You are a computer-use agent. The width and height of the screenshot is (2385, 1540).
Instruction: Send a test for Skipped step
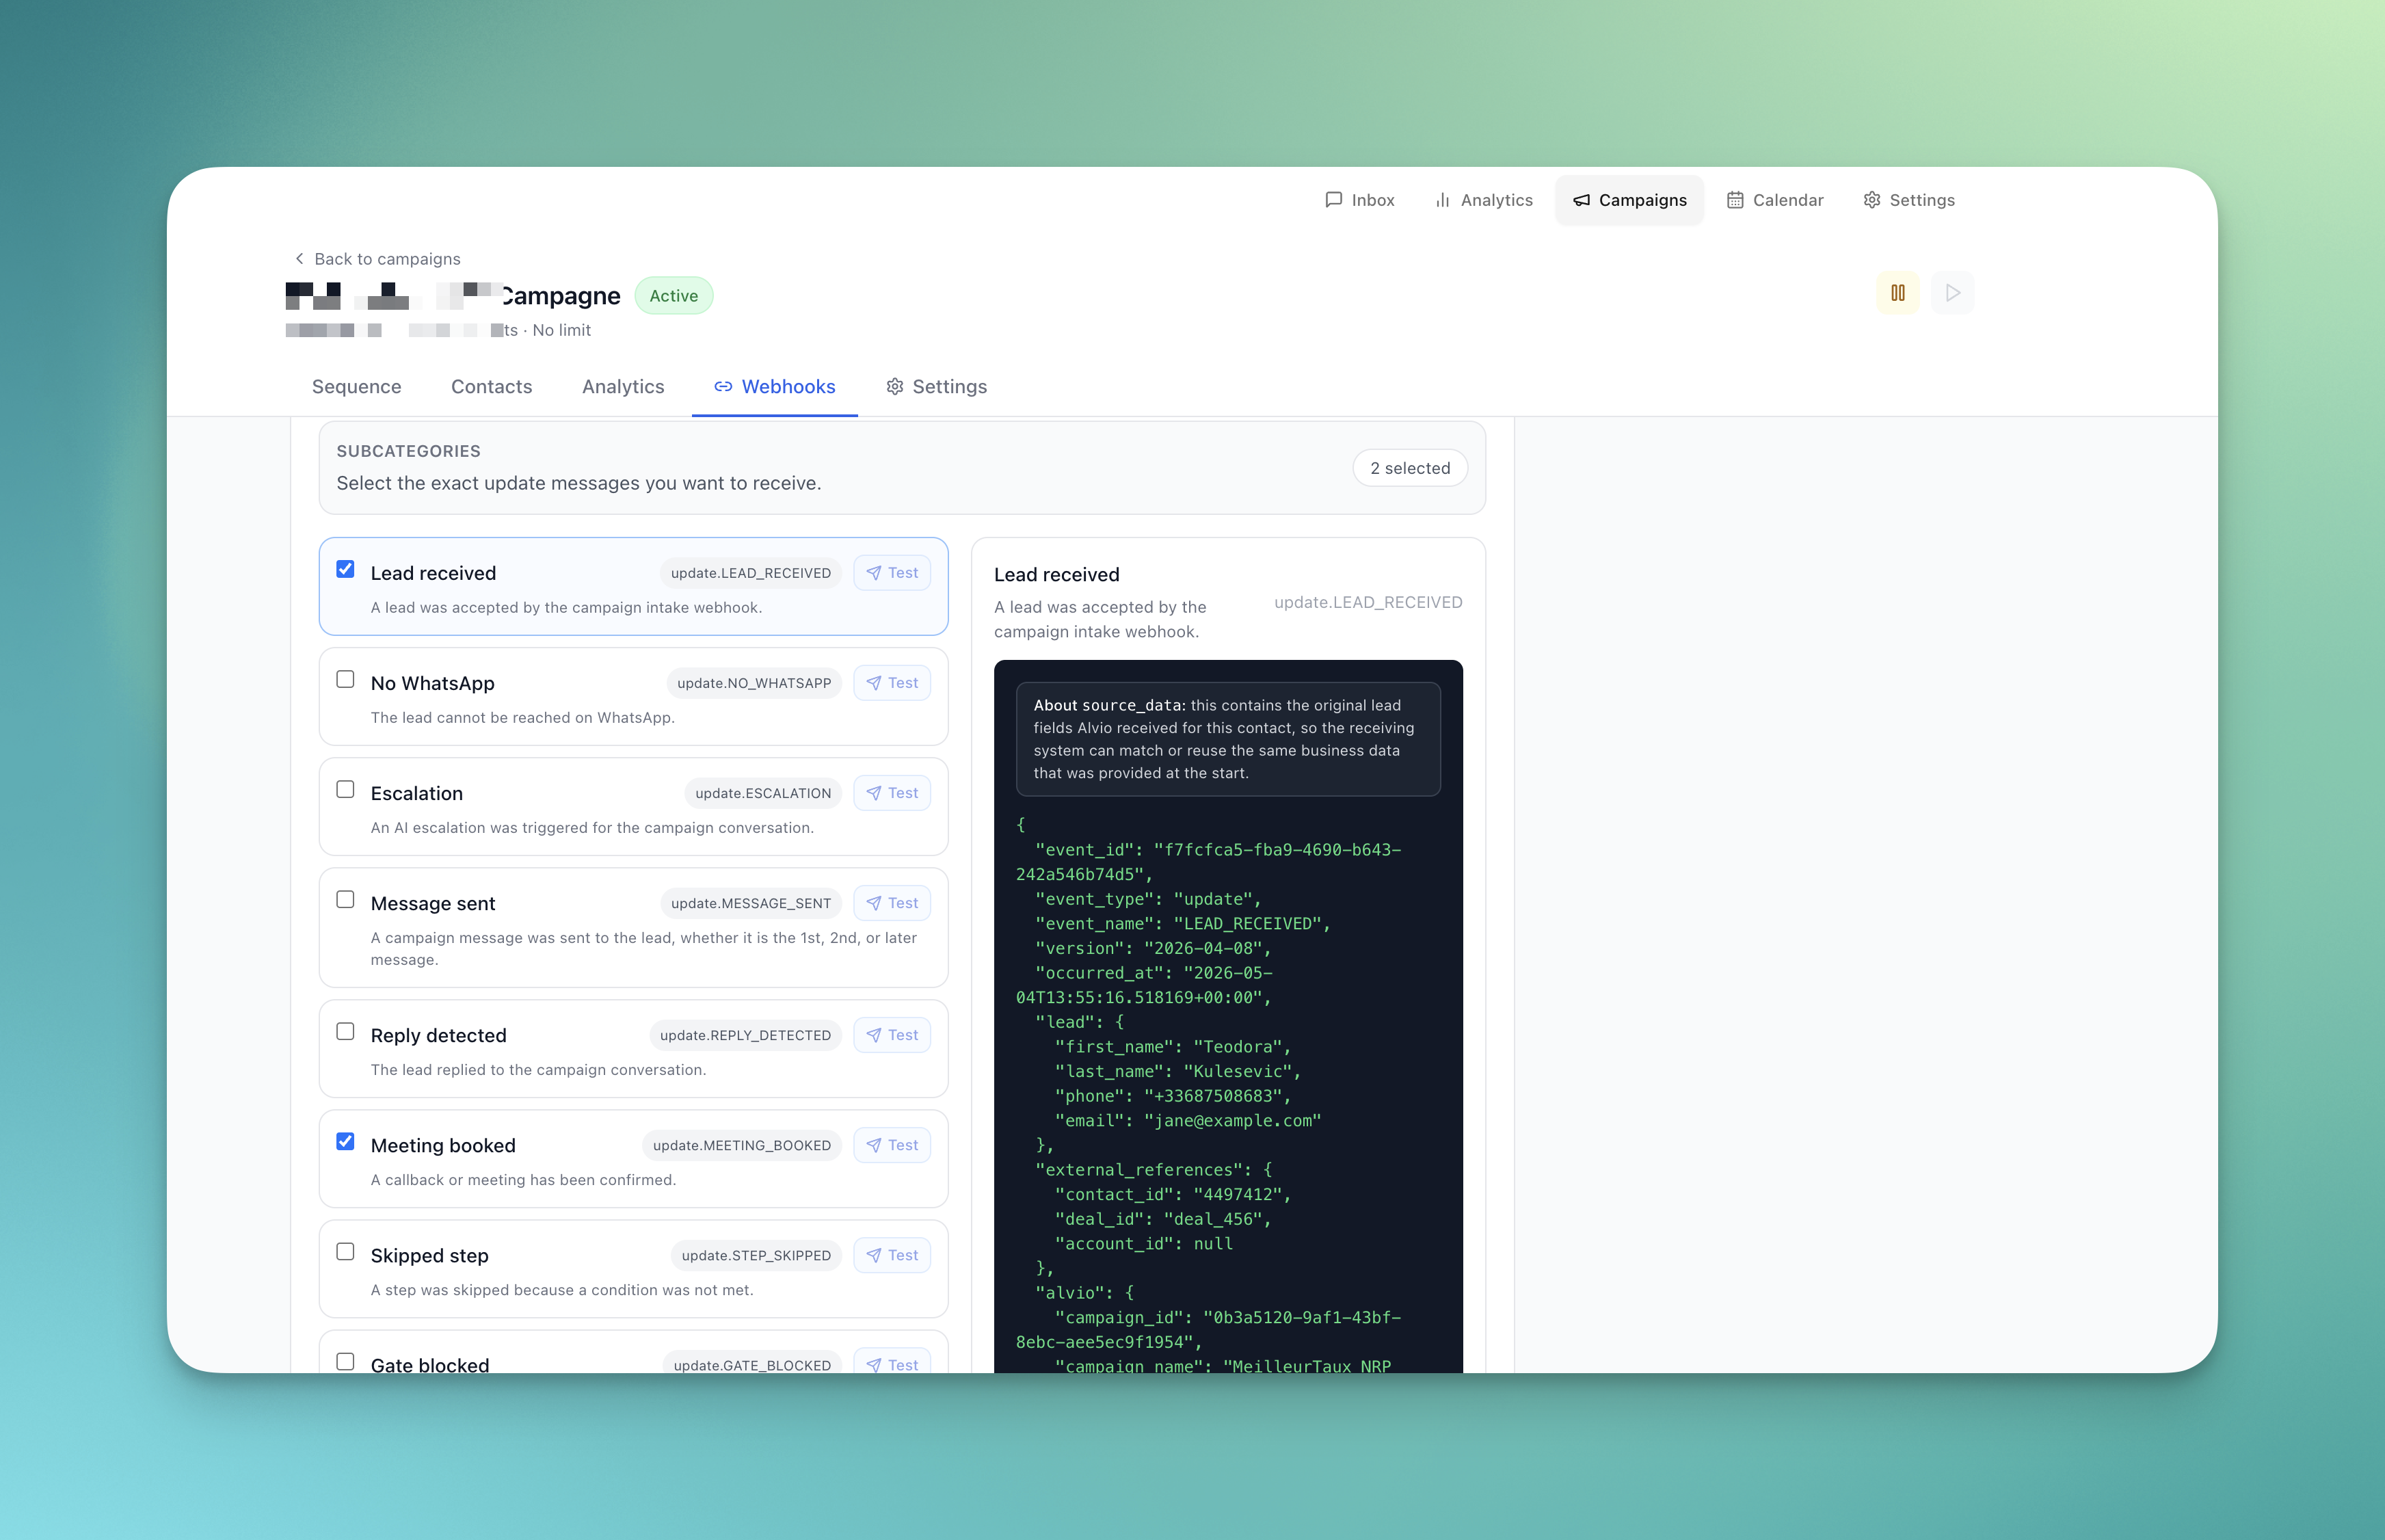[x=892, y=1255]
